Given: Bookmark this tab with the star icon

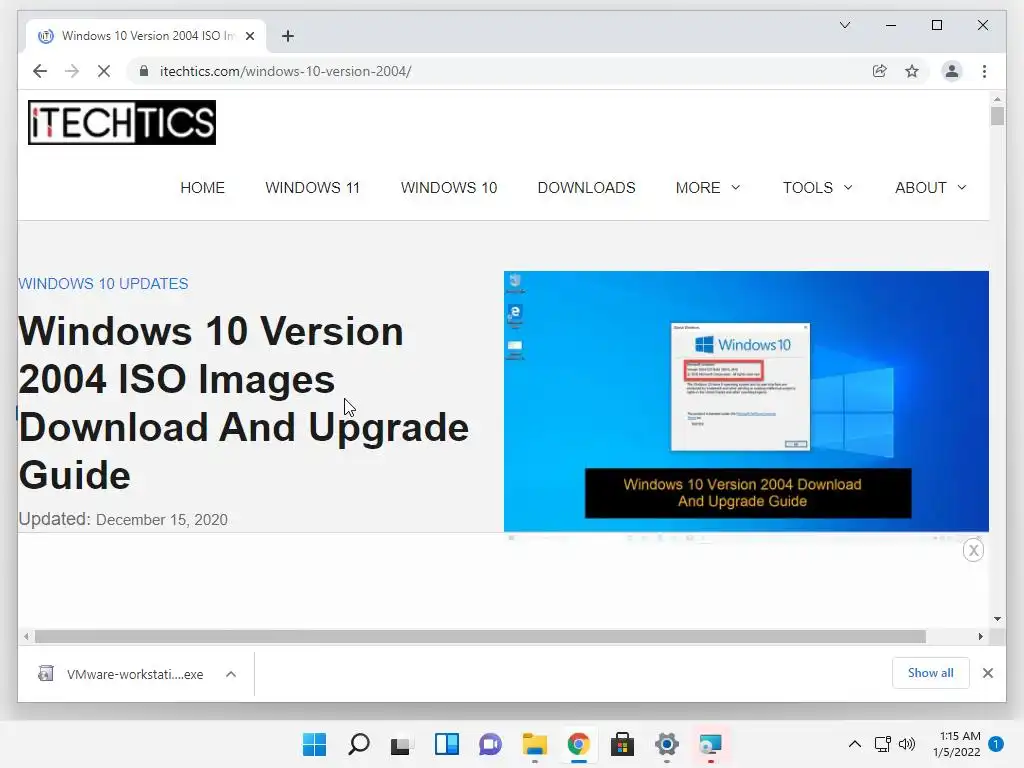Looking at the screenshot, I should click(912, 71).
